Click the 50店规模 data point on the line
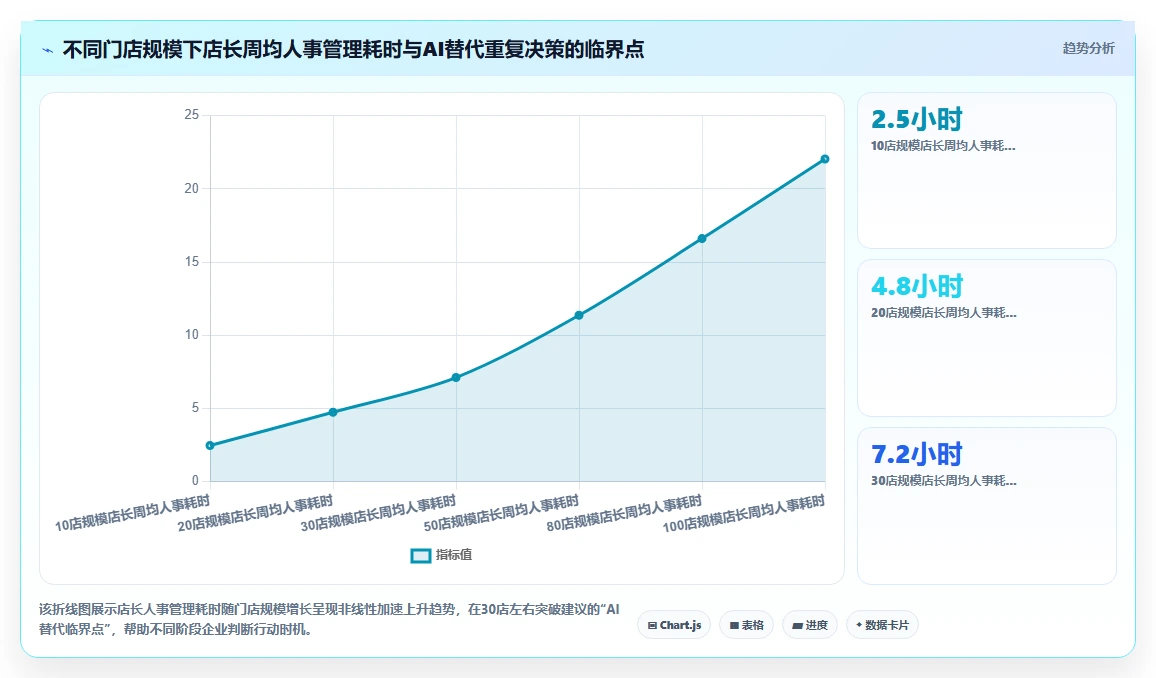 (x=579, y=315)
